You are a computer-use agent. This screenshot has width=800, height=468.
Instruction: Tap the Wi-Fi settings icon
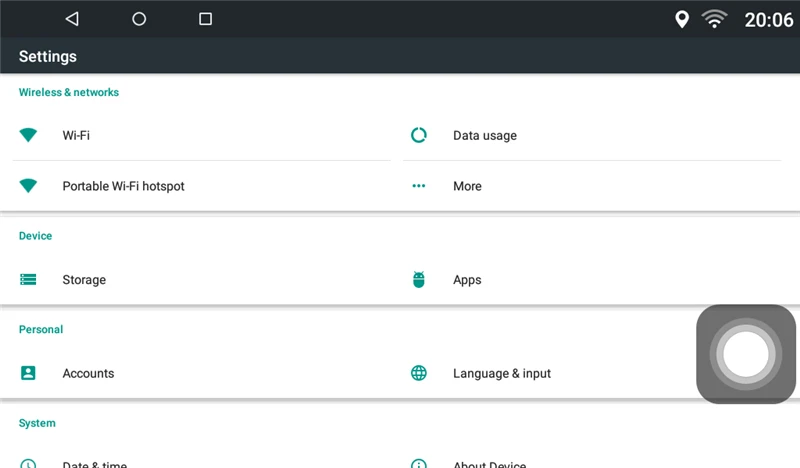(x=28, y=135)
